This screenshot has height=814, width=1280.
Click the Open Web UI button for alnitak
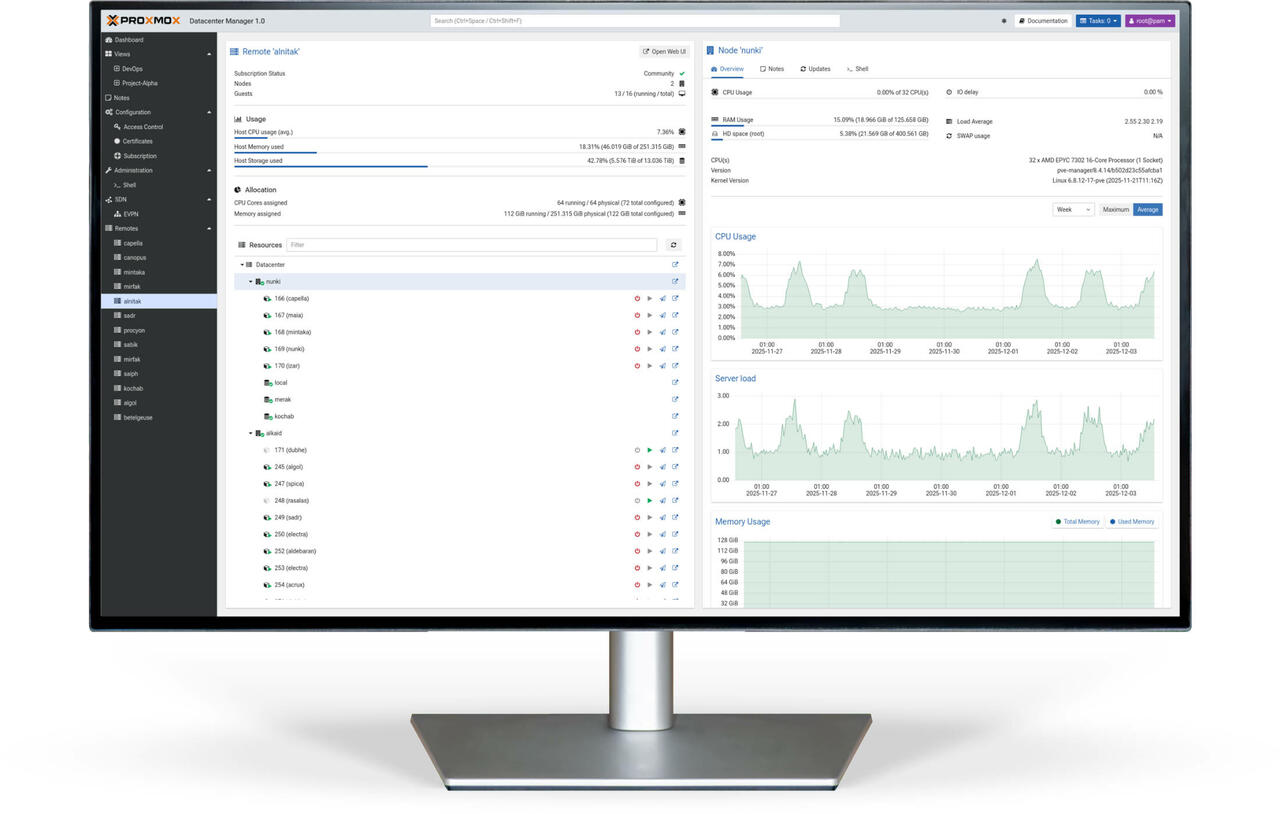(x=663, y=50)
